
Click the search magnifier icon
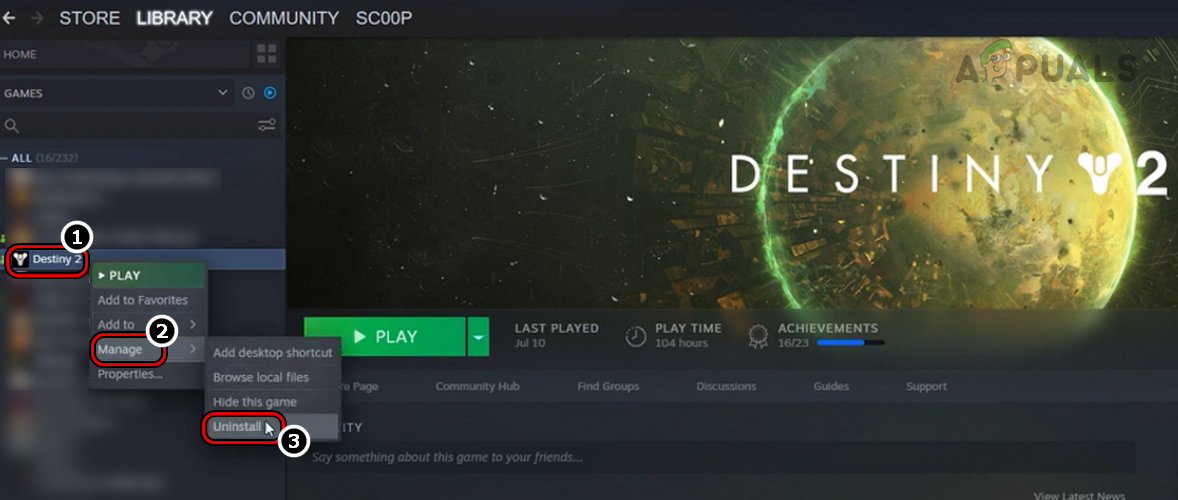click(x=11, y=125)
